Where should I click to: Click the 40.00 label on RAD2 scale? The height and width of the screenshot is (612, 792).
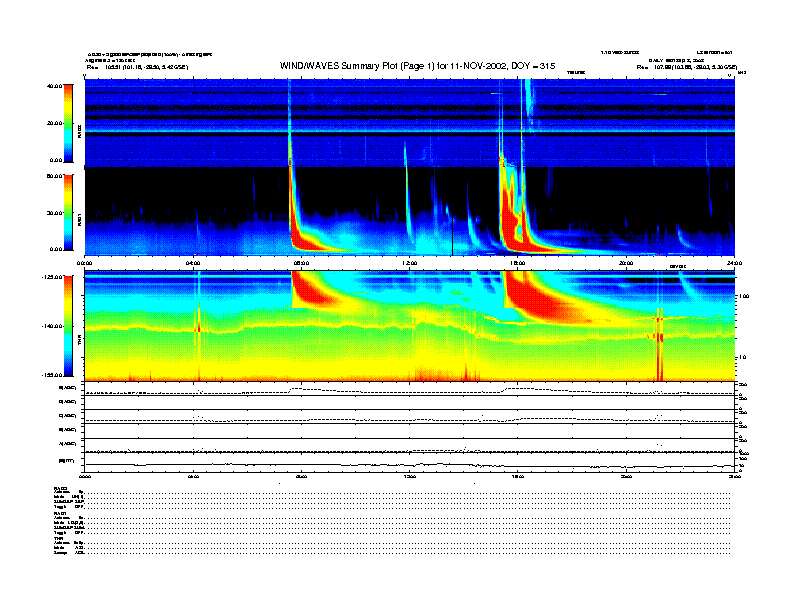[55, 86]
